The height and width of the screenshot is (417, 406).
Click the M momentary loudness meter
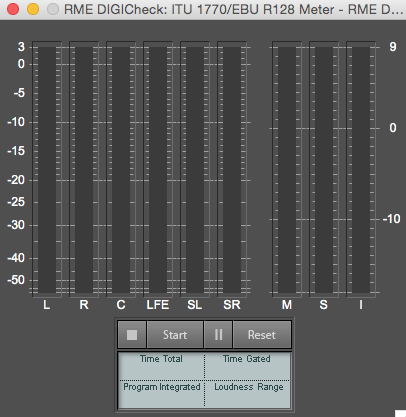click(x=287, y=169)
